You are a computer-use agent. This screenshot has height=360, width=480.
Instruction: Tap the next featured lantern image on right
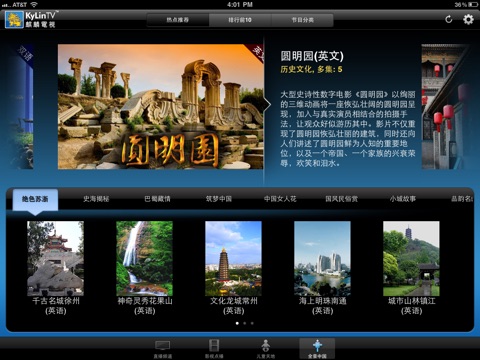tap(445, 107)
